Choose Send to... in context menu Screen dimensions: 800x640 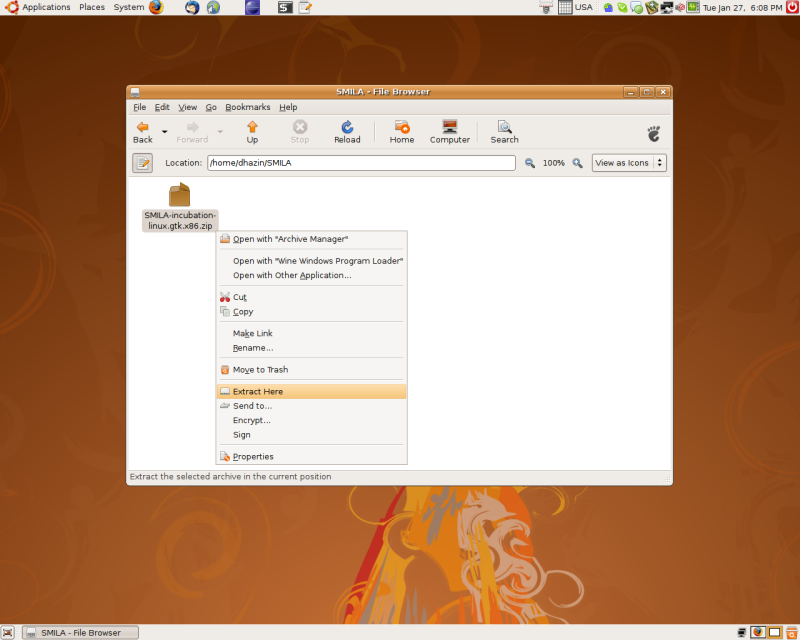[311, 406]
